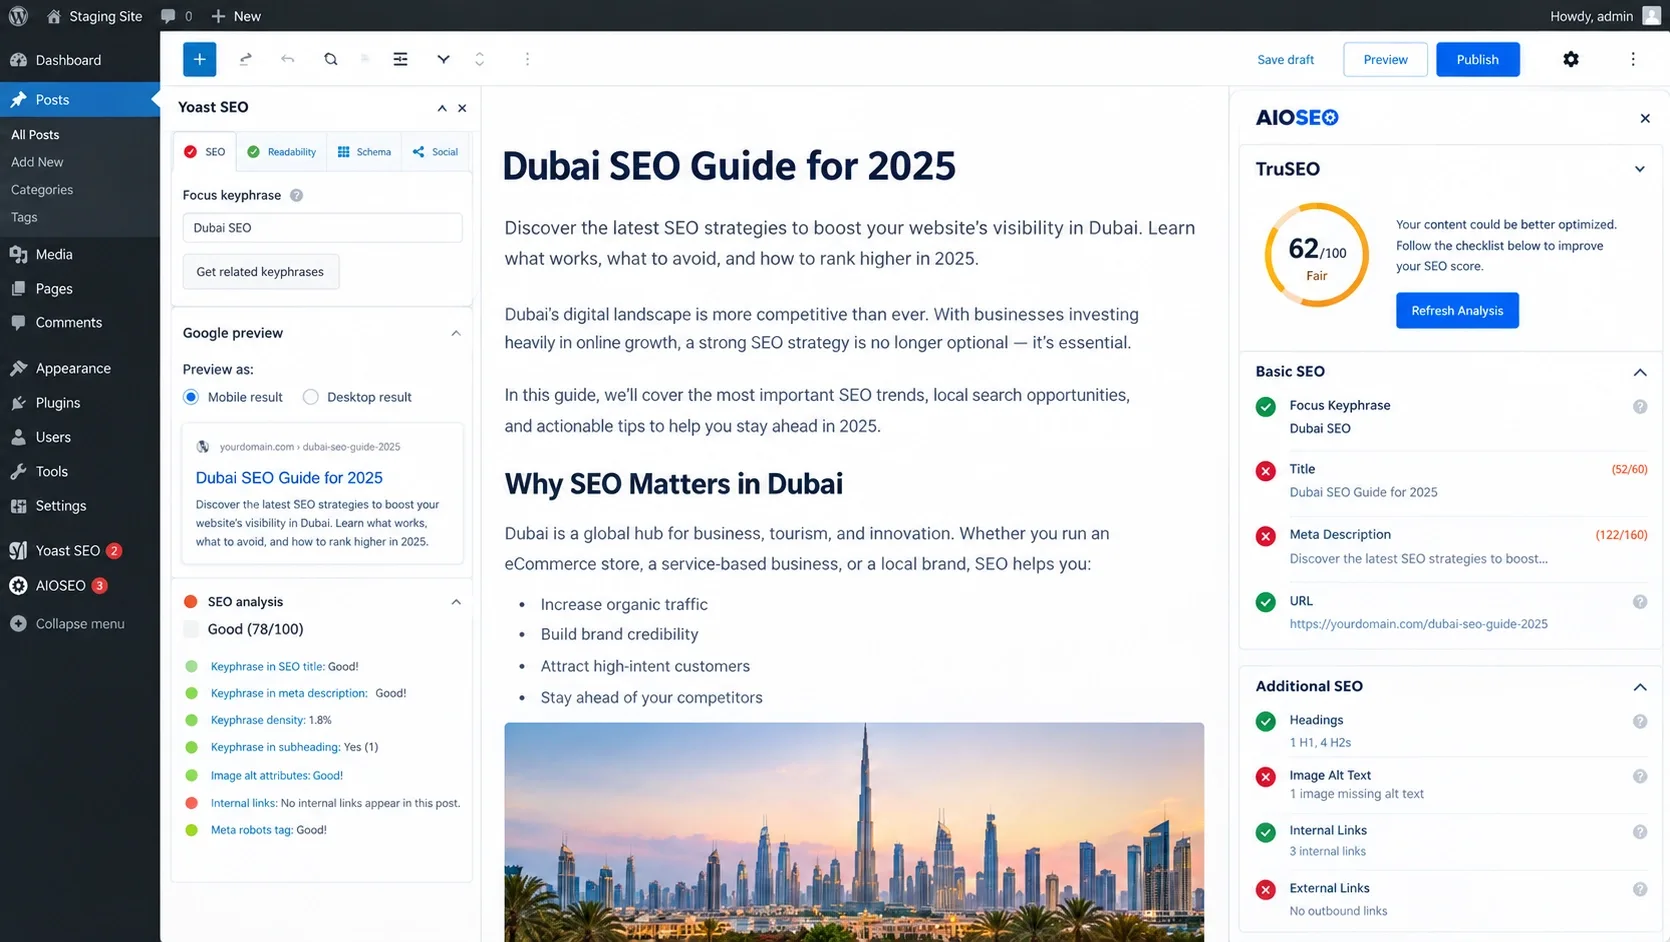This screenshot has height=942, width=1670.
Task: Click the Media icon in sidebar
Action: [18, 254]
